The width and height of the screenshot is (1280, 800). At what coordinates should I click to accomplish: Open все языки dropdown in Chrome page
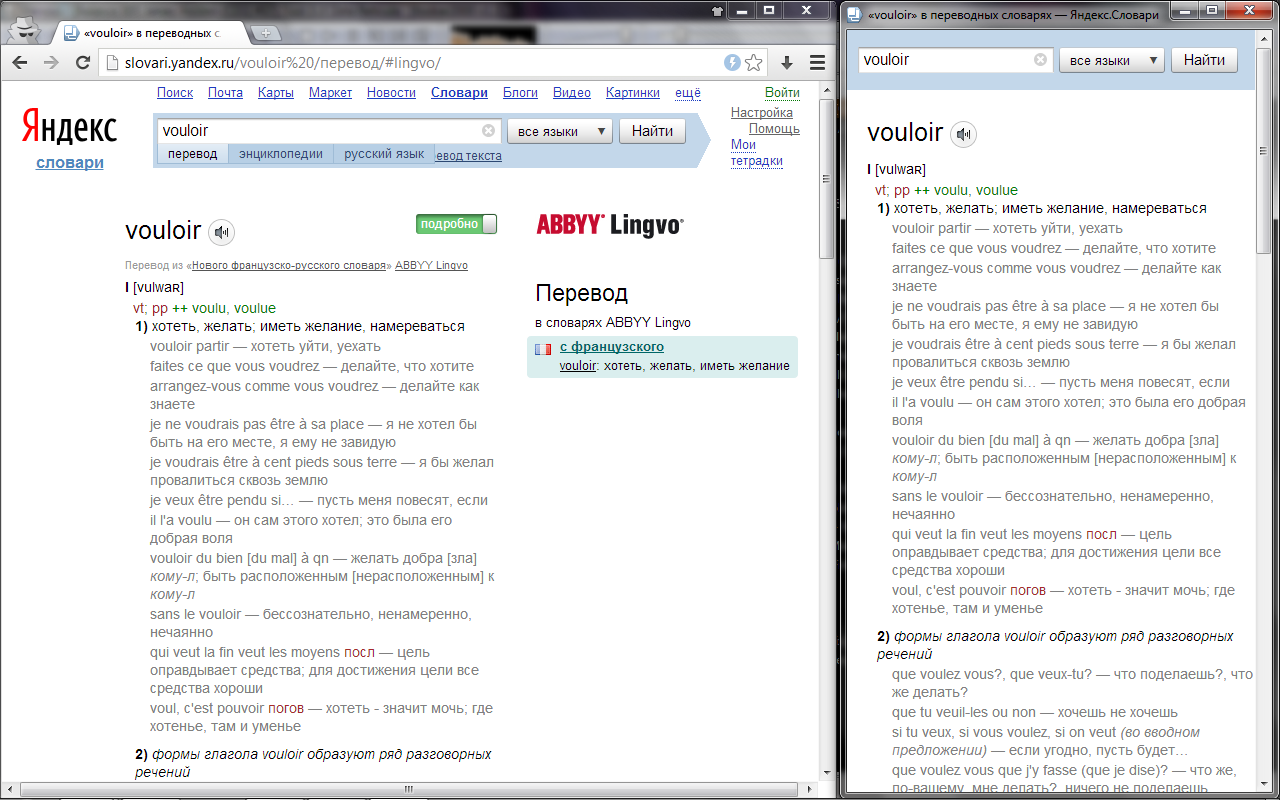pyautogui.click(x=559, y=131)
